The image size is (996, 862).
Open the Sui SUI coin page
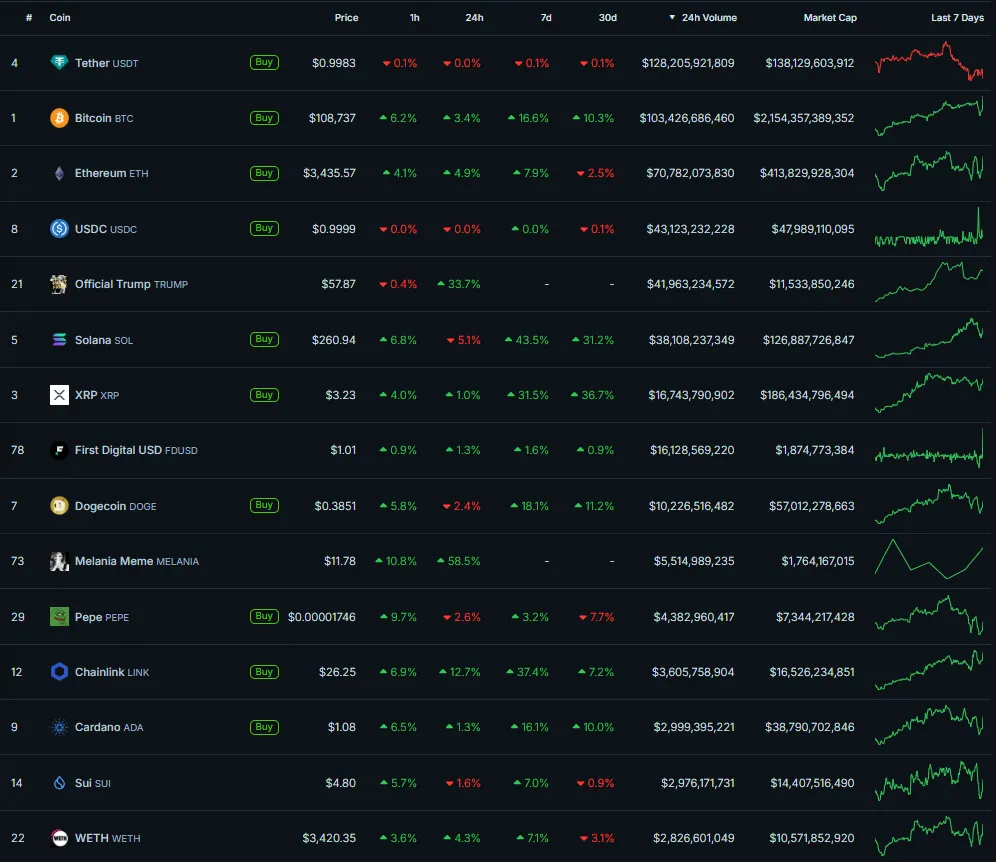click(93, 783)
